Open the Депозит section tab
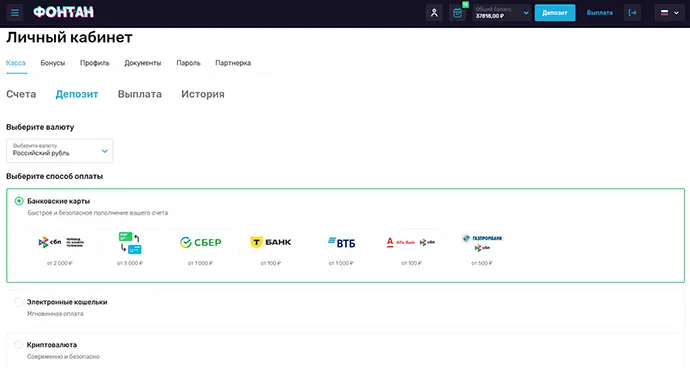Viewport: 690px width, 371px height. (x=77, y=94)
